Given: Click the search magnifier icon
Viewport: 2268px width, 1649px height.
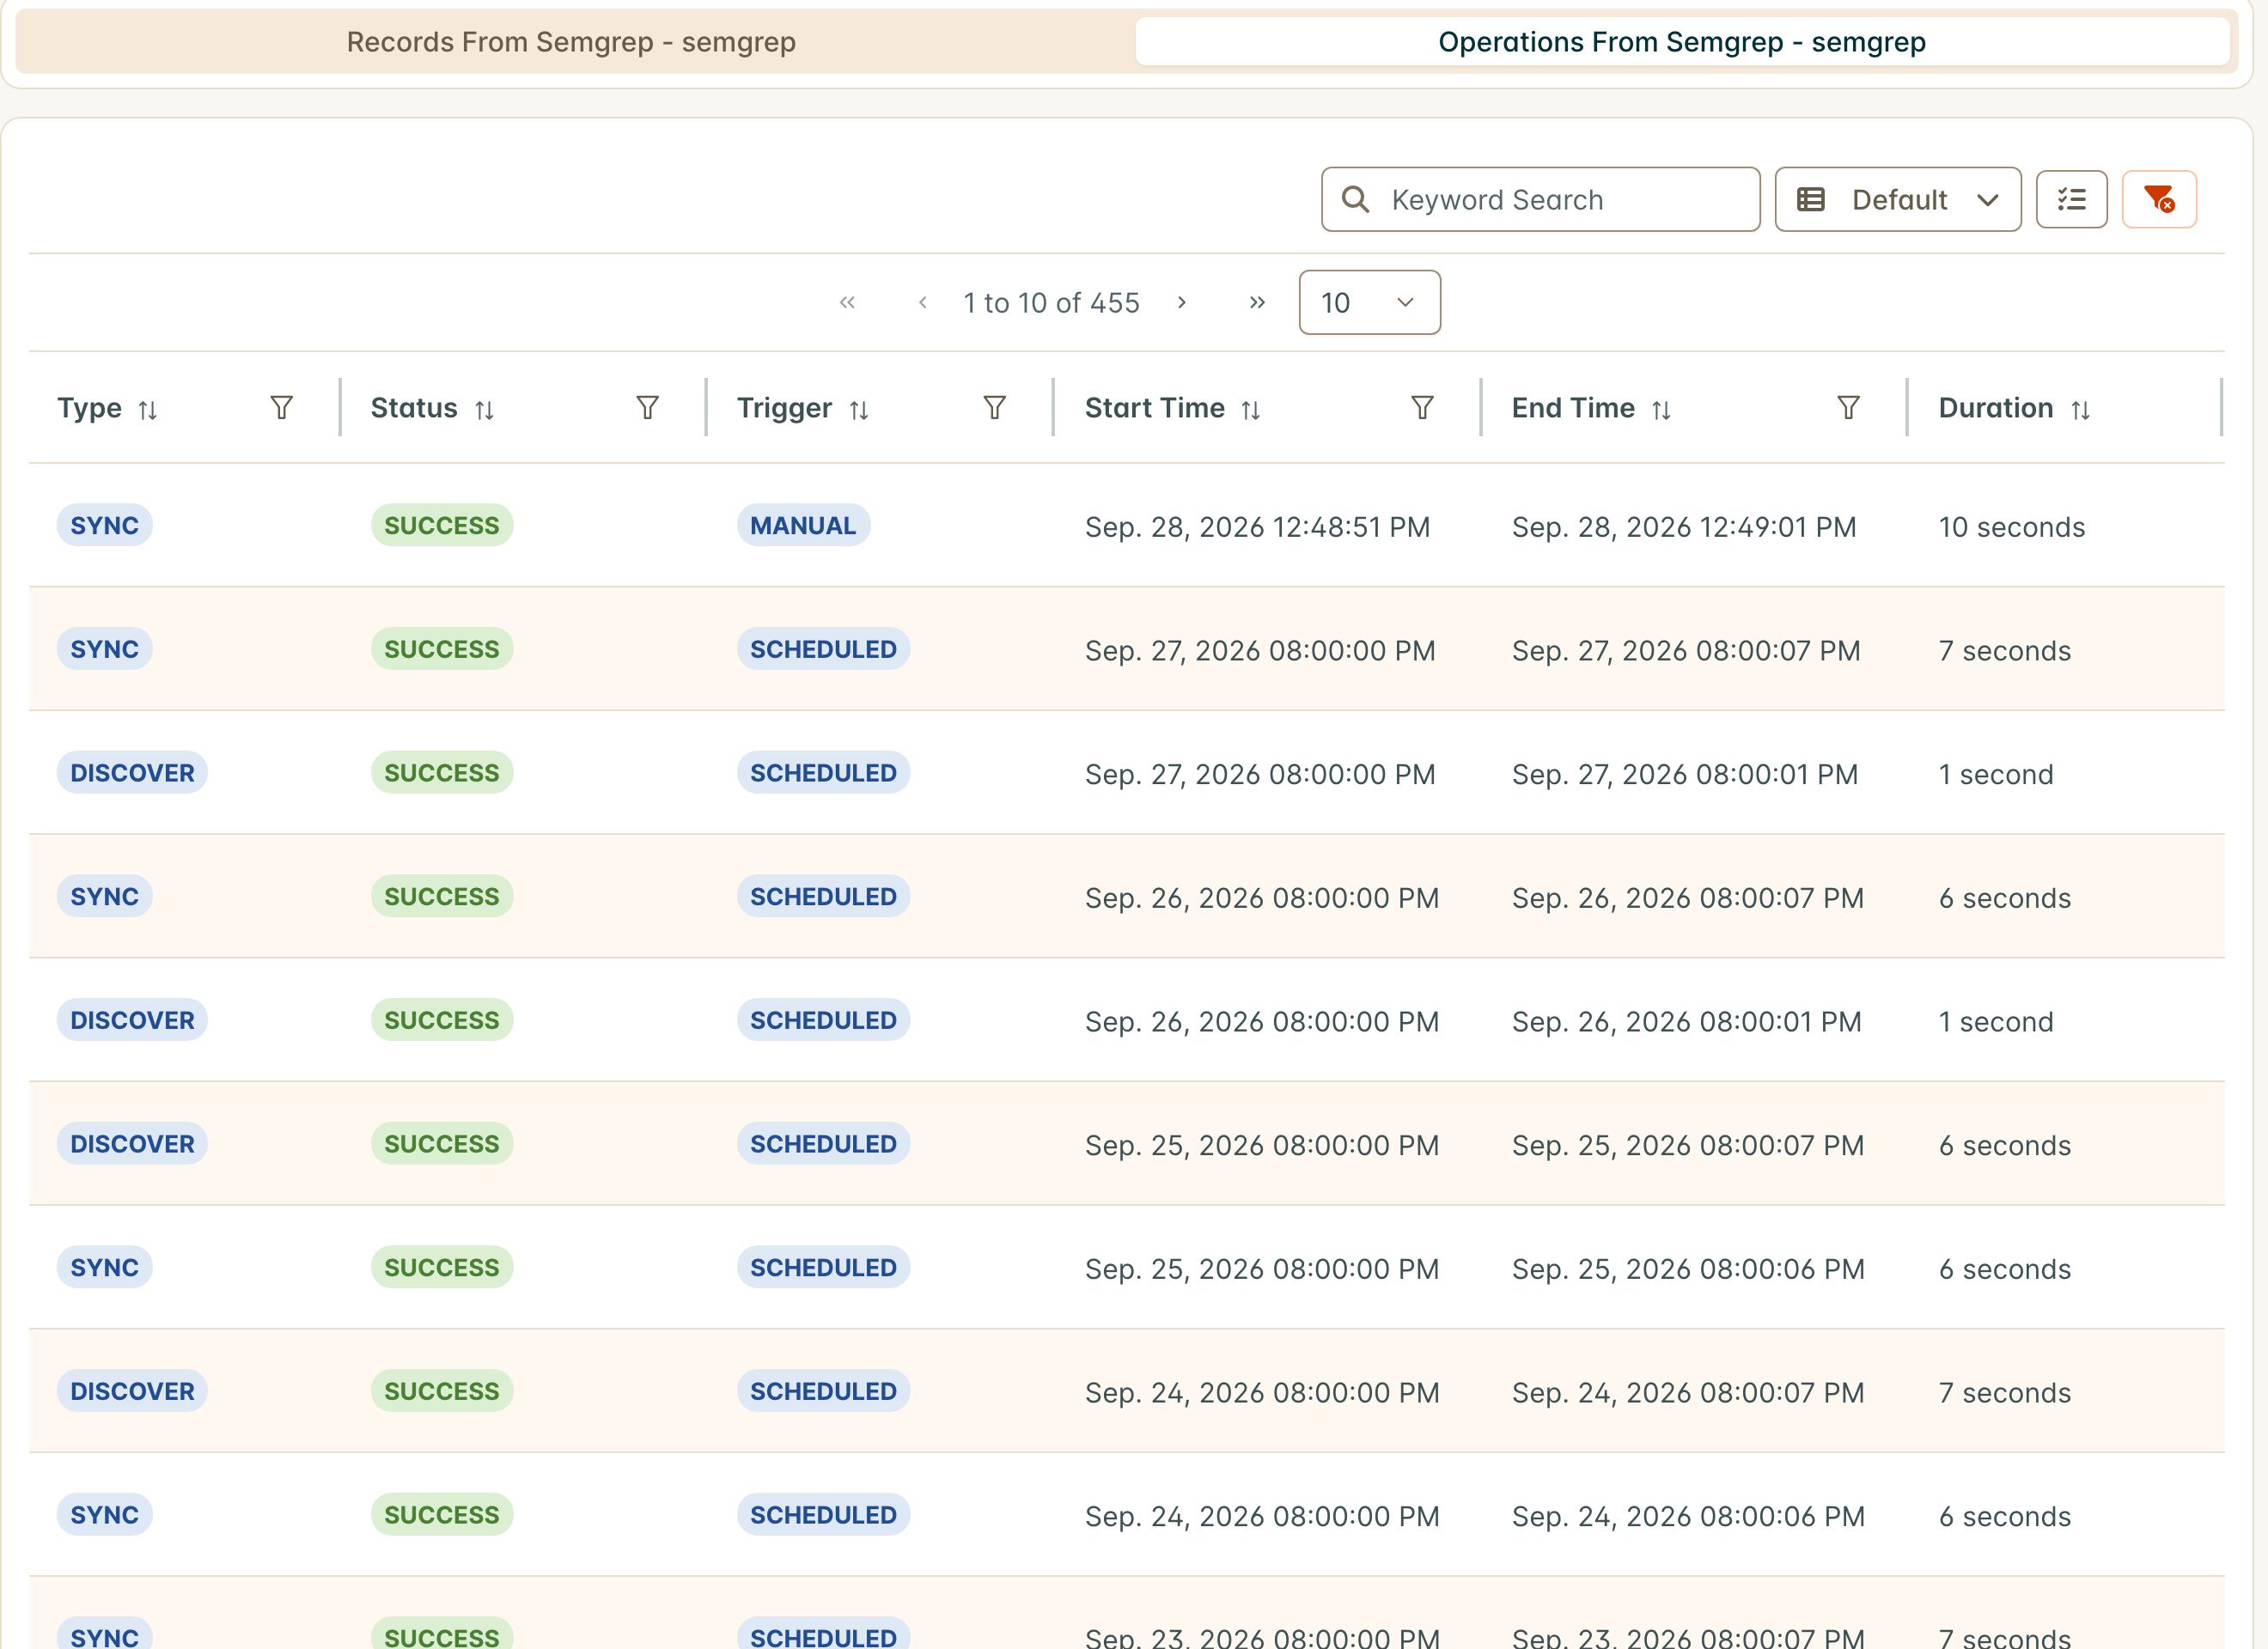Looking at the screenshot, I should pos(1355,199).
